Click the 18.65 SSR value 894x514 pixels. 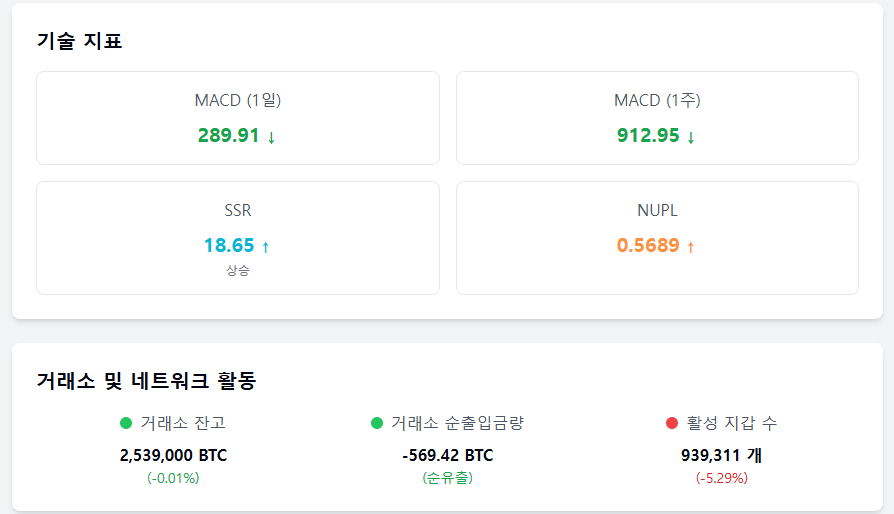point(229,246)
